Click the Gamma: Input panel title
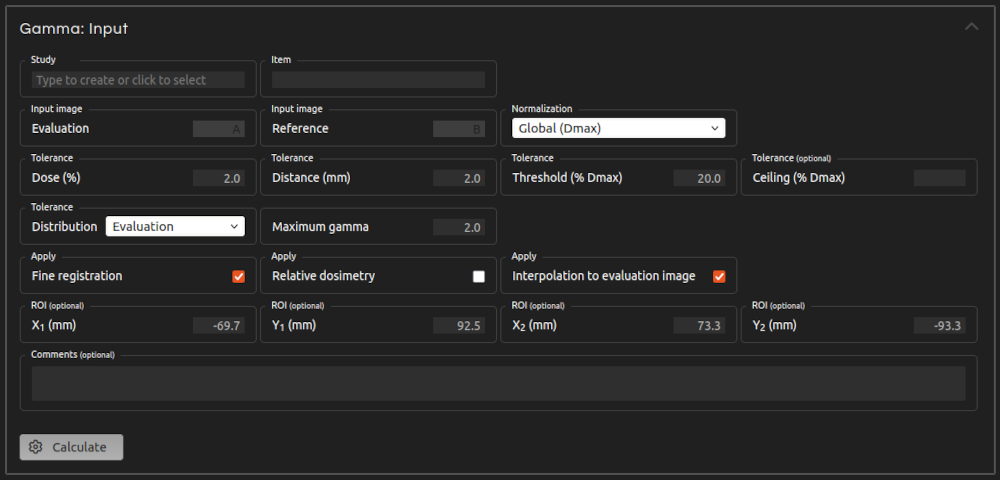The image size is (1000, 480). pos(74,29)
